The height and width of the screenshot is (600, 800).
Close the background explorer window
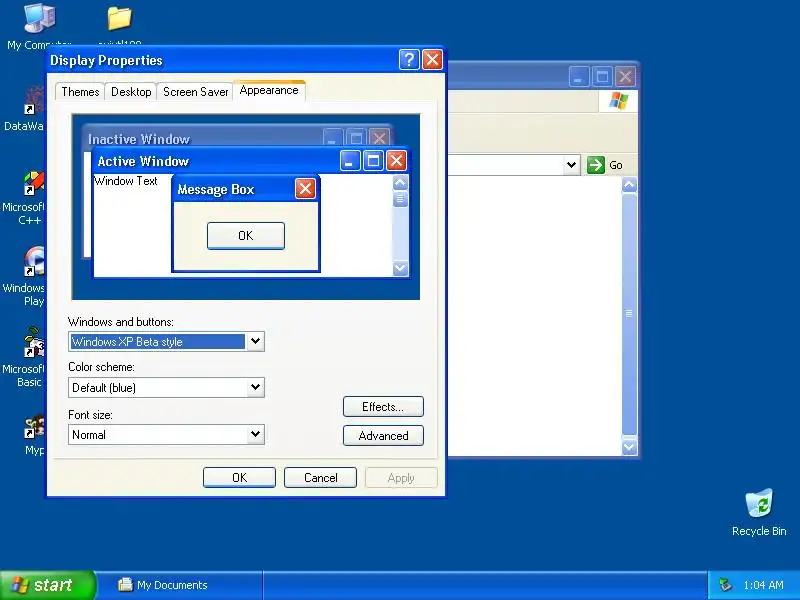[x=625, y=77]
